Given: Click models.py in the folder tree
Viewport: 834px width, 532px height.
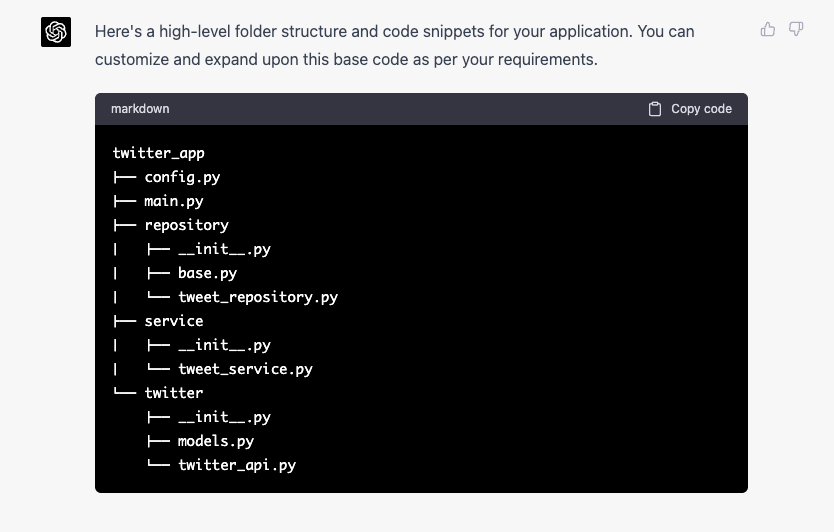Looking at the screenshot, I should tap(215, 440).
